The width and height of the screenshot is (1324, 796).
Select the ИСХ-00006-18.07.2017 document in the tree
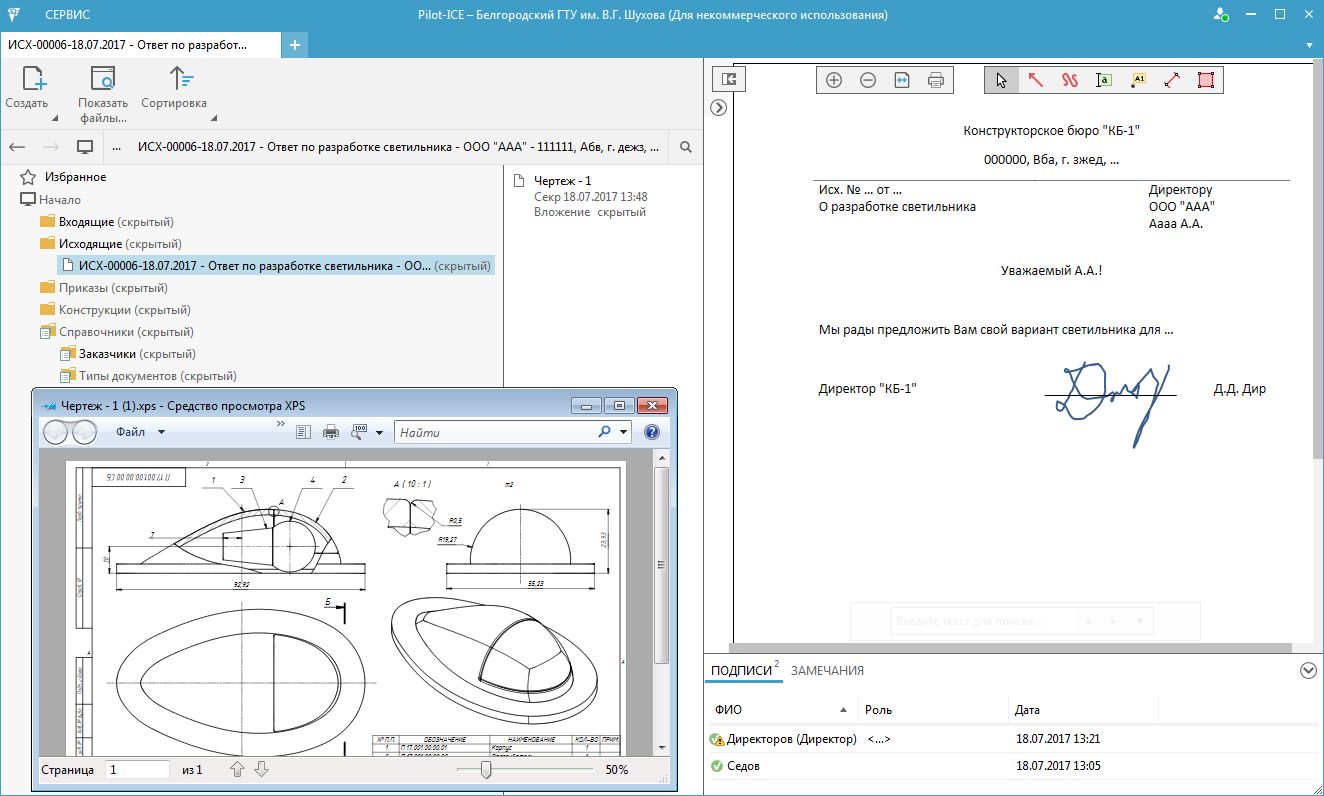[x=276, y=266]
